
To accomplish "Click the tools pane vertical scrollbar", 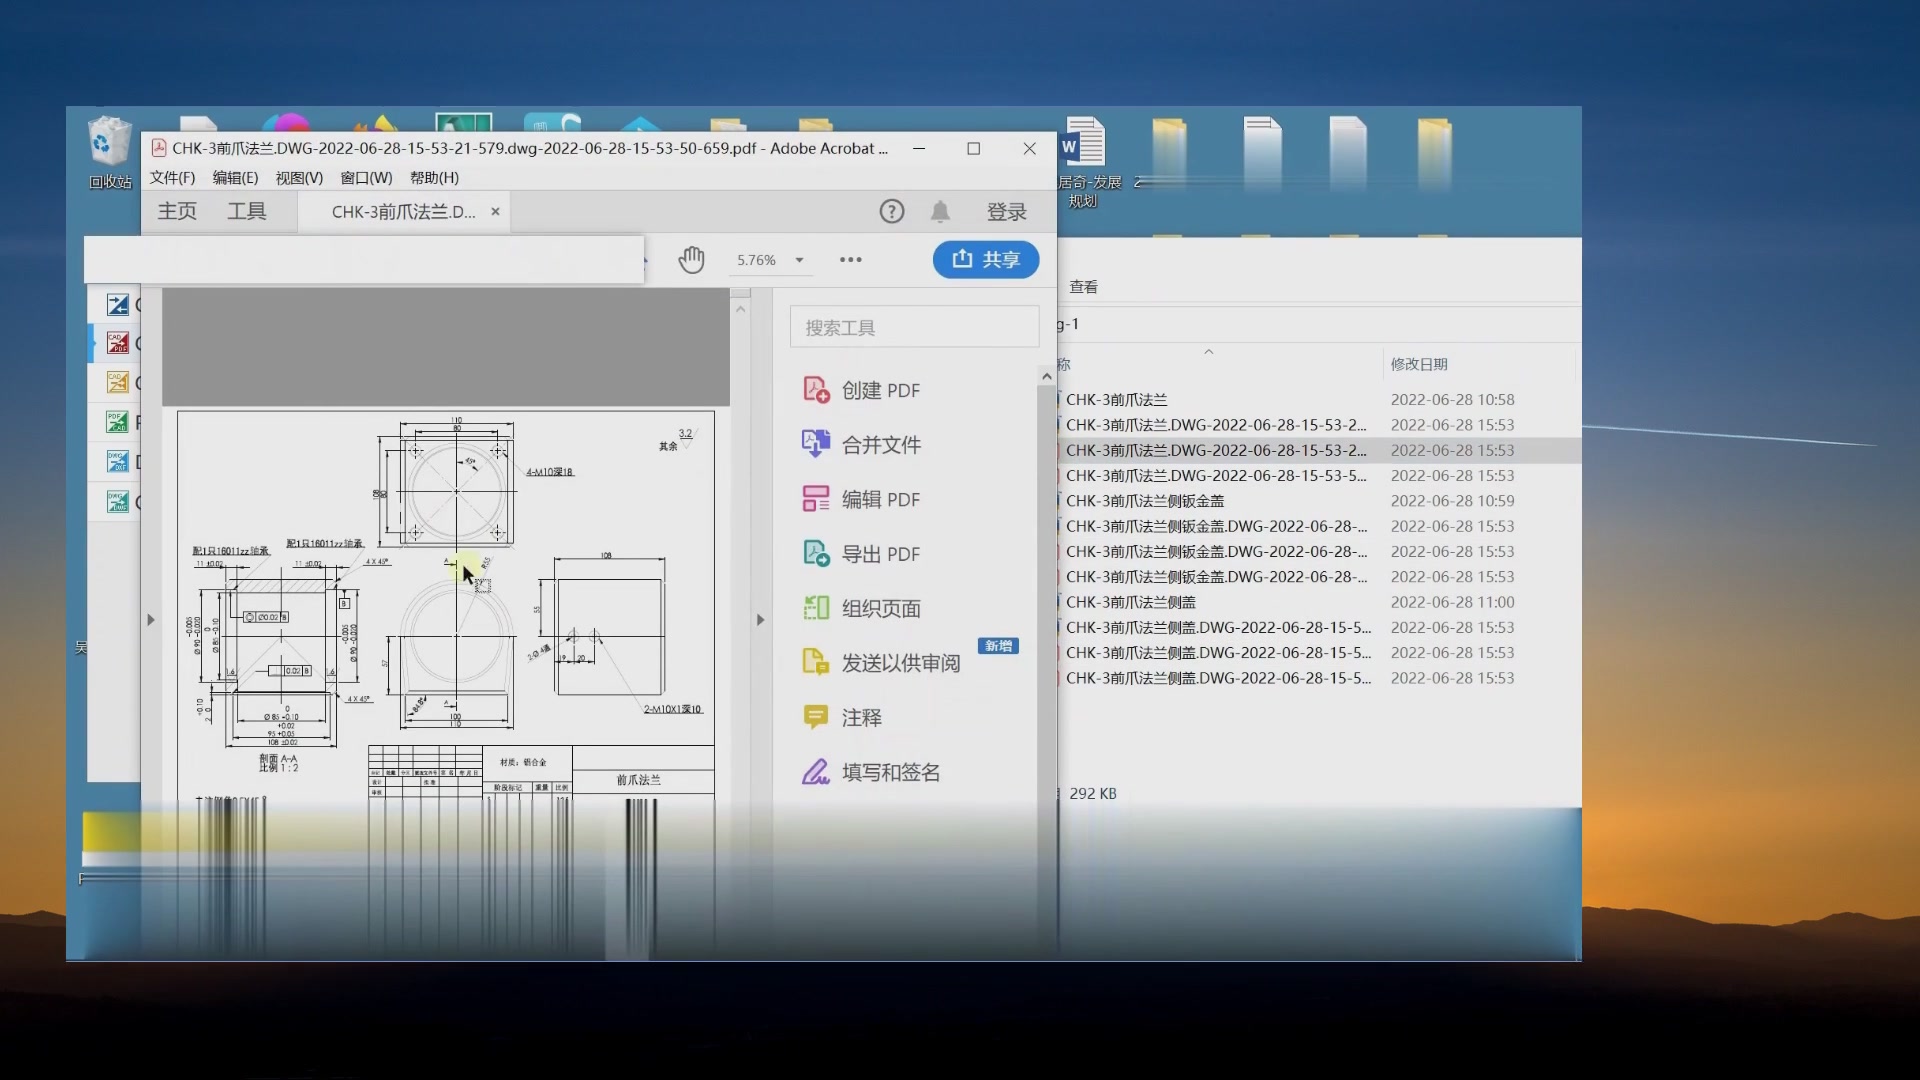I will 1047,590.
